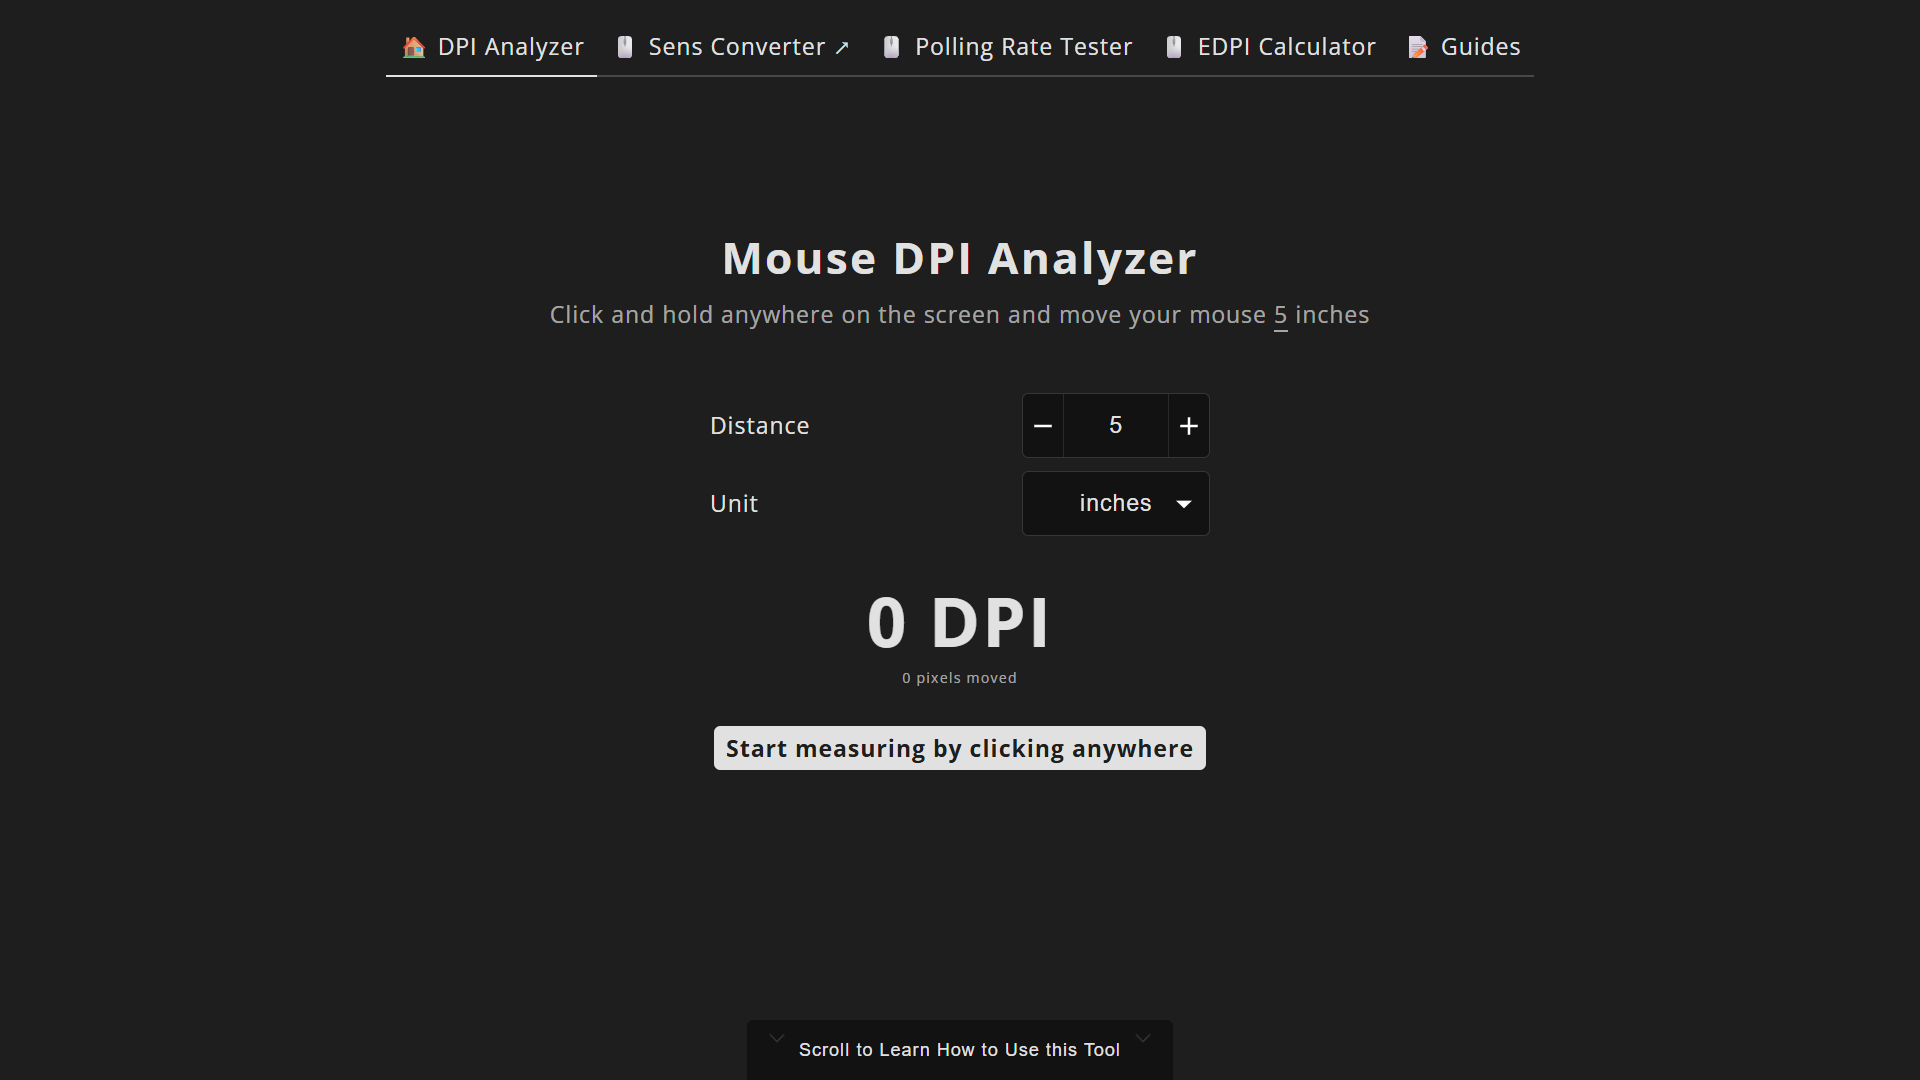
Task: Open the Polling Rate Tester tab
Action: pyautogui.click(x=1022, y=47)
